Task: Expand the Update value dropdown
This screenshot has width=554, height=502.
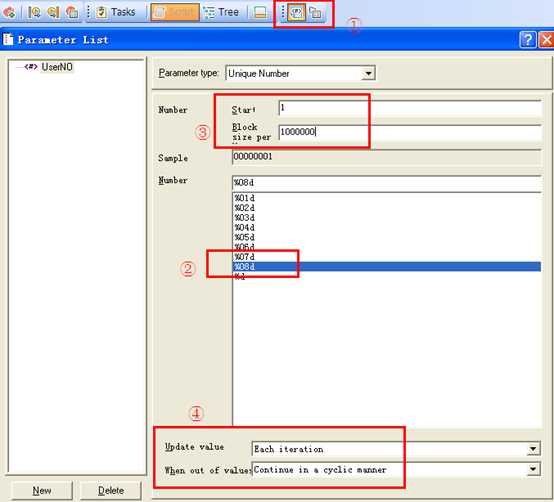Action: pyautogui.click(x=396, y=449)
